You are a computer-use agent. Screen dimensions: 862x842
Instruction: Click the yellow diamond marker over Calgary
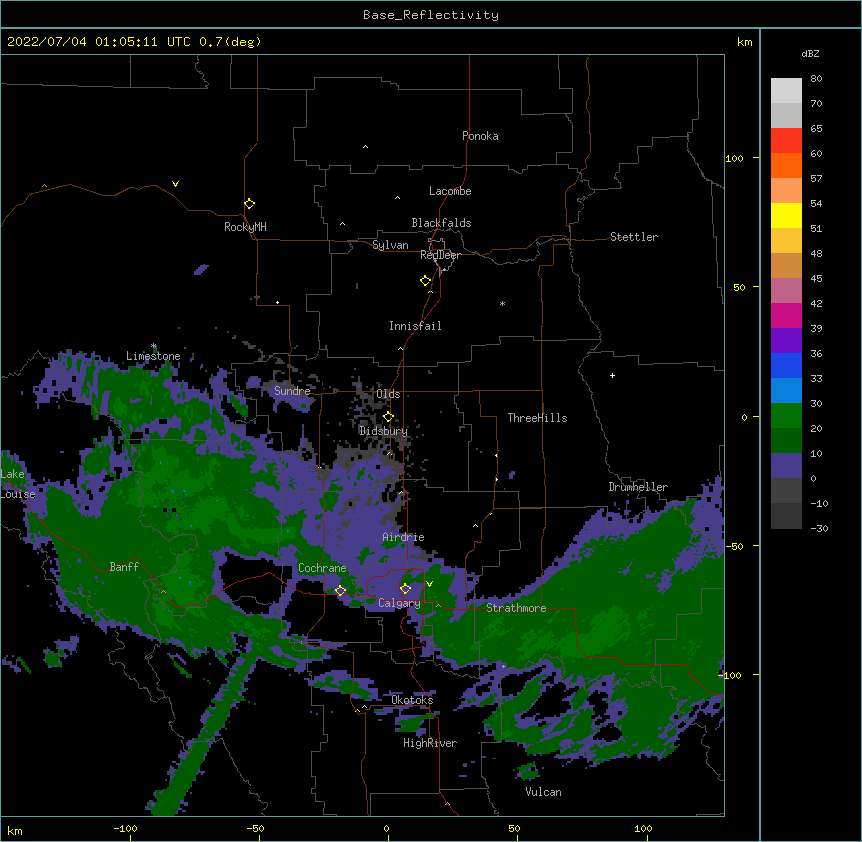point(405,589)
